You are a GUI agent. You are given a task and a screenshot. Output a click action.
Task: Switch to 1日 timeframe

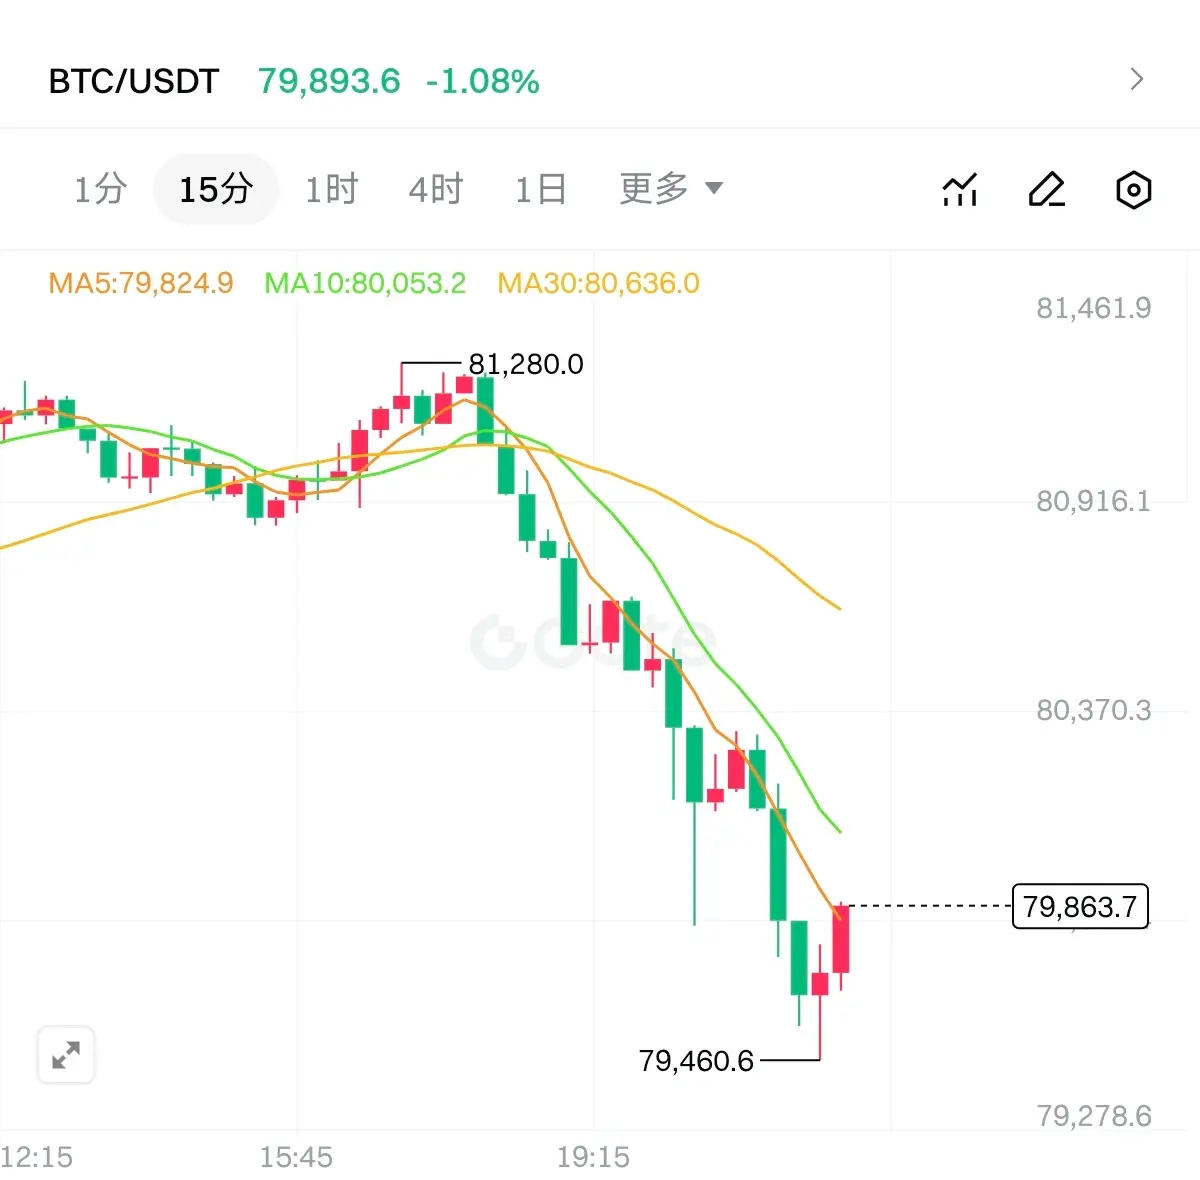coord(541,188)
